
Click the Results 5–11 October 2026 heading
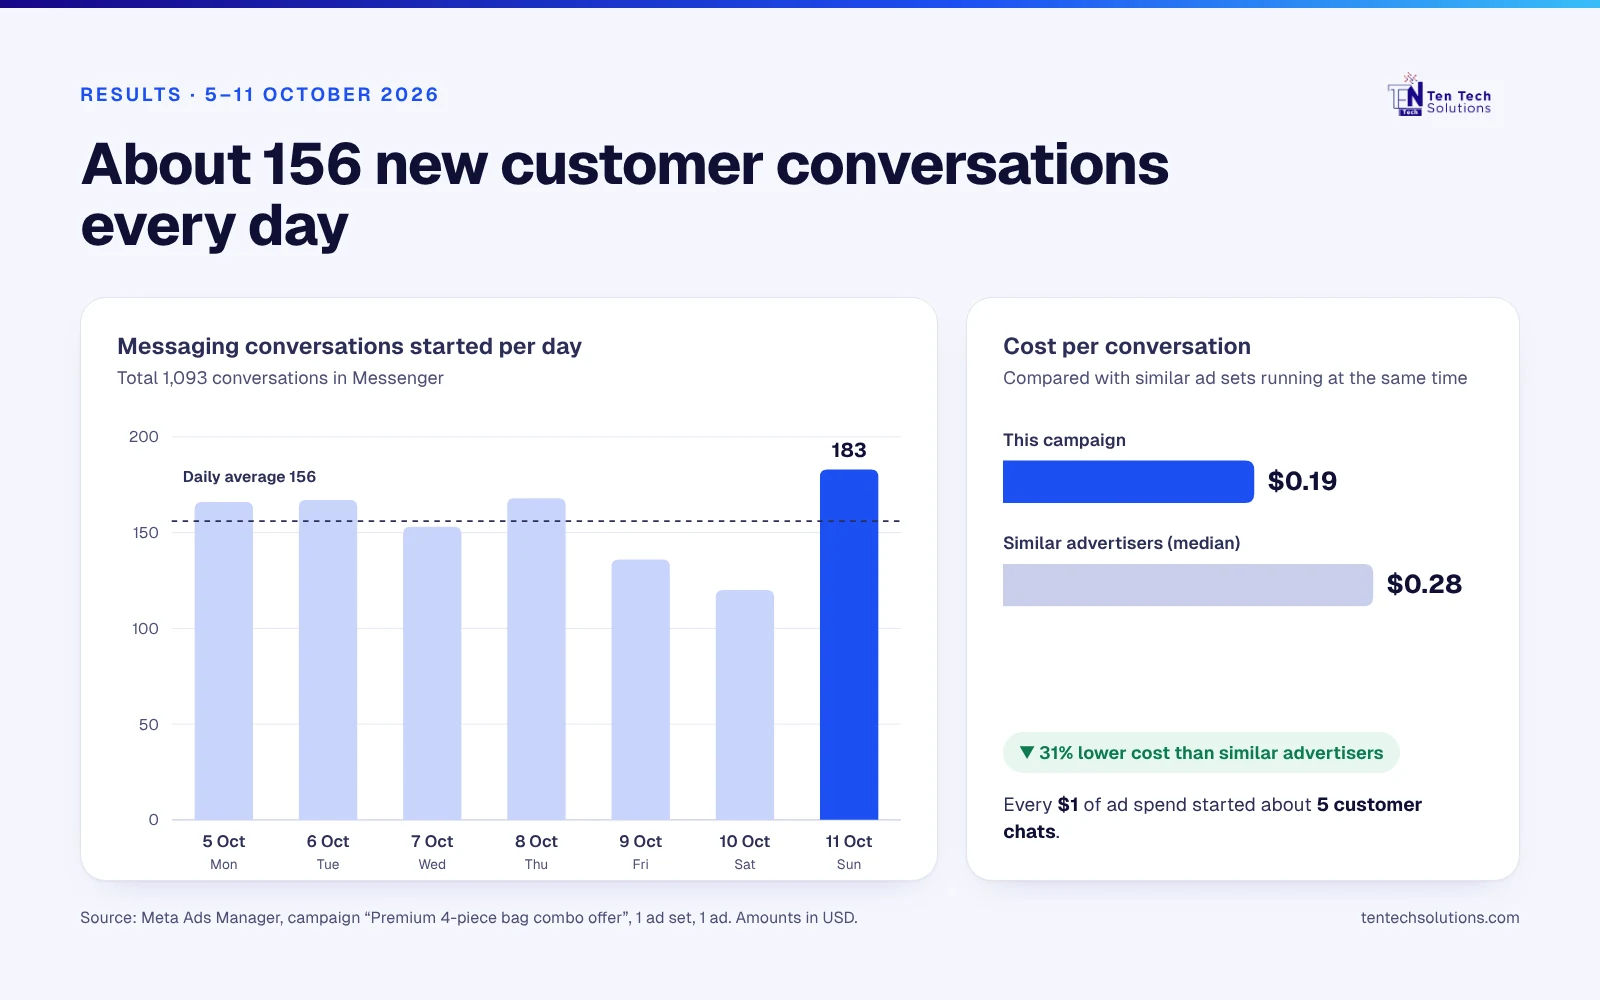[260, 95]
